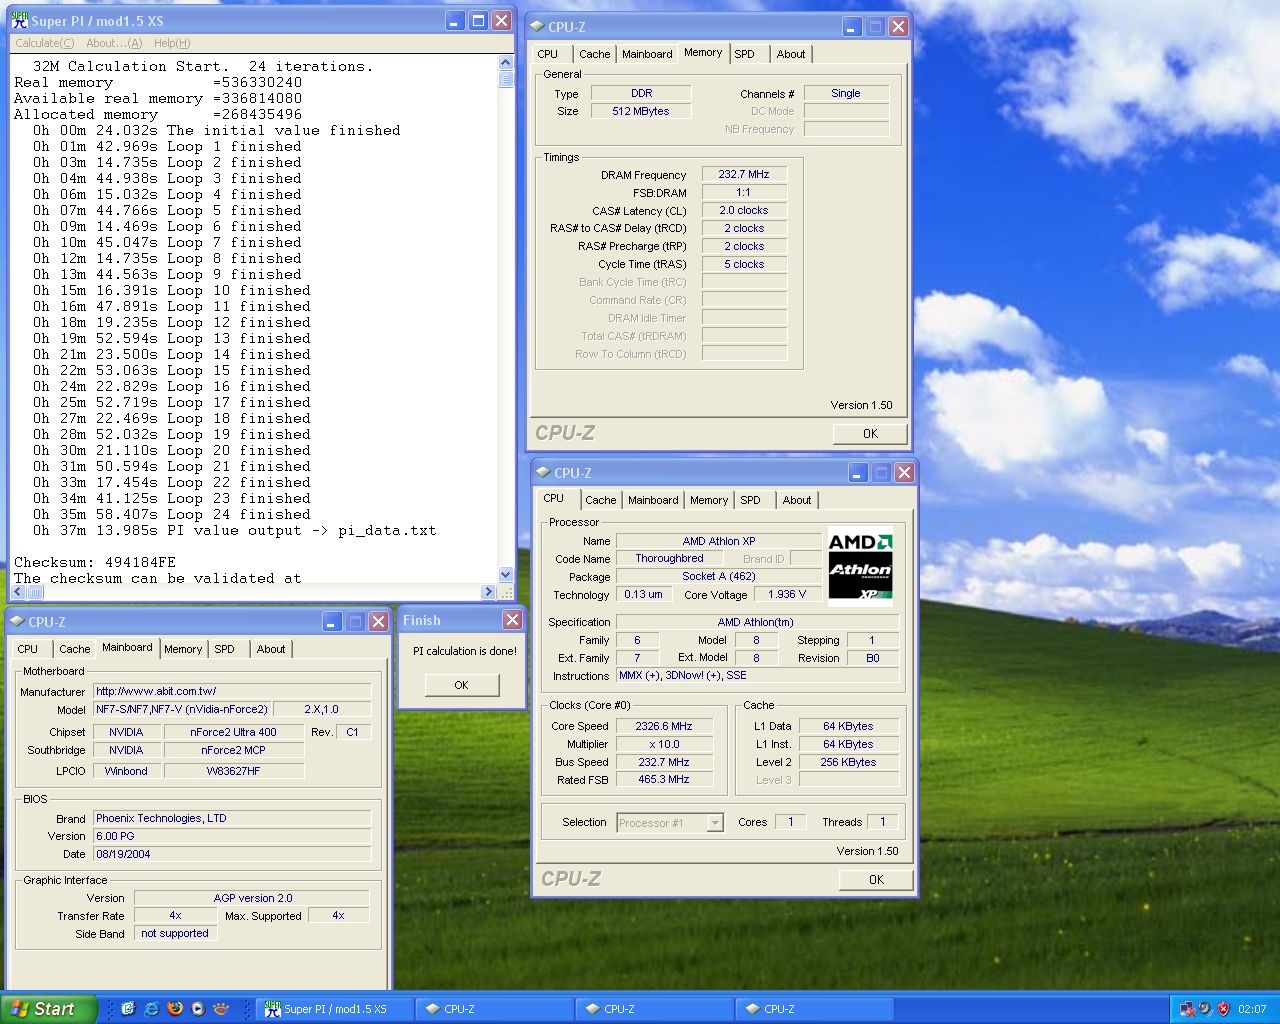Click the last quick launch icon after media player
Viewport: 1280px width, 1024px height.
click(x=221, y=1009)
